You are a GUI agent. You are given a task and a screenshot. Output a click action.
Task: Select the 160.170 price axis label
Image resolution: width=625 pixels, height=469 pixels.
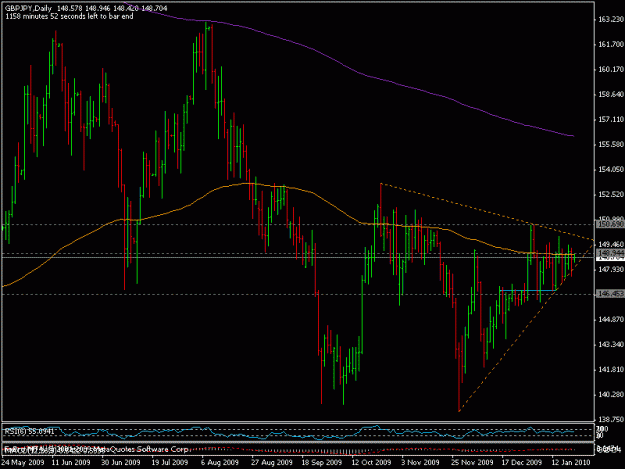click(611, 69)
